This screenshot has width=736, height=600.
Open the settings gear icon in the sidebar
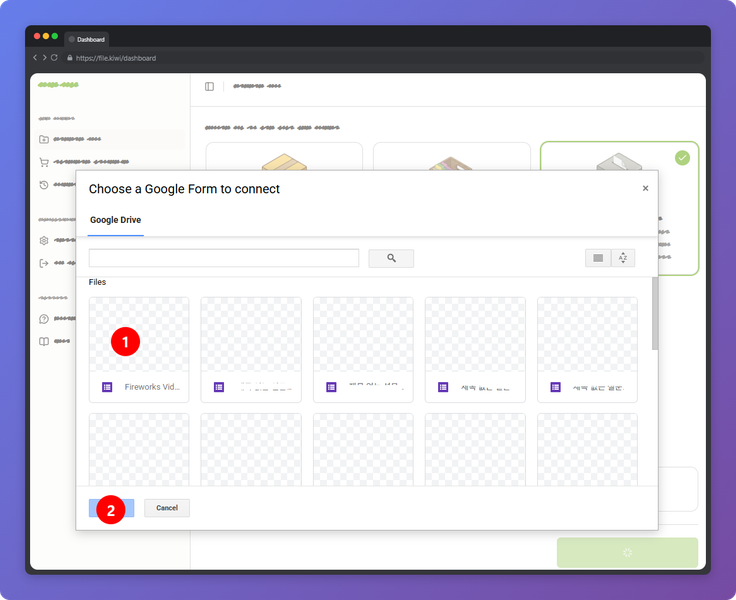pos(44,240)
